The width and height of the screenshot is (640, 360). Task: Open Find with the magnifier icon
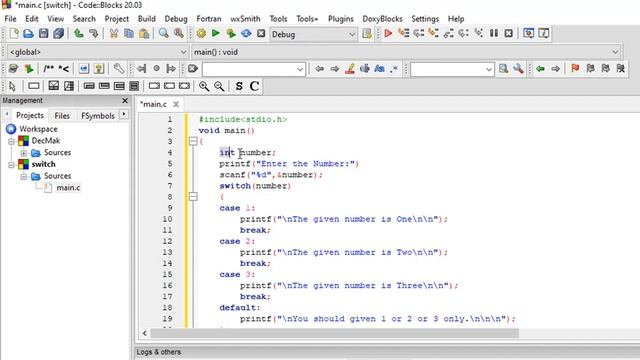[164, 33]
